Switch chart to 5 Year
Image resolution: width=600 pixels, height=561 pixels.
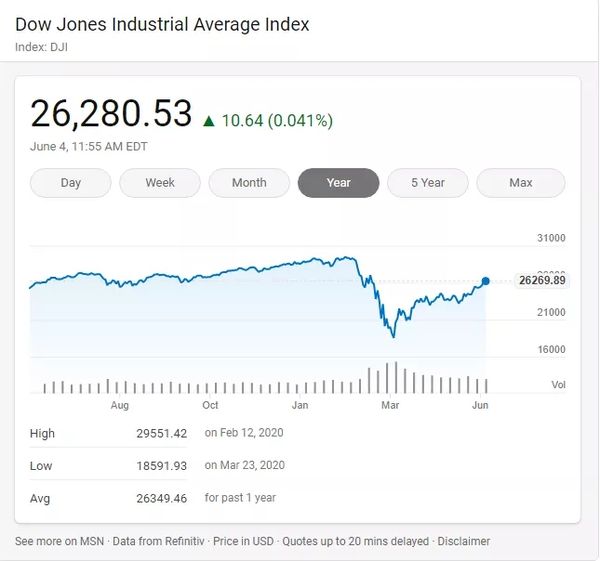(x=428, y=183)
